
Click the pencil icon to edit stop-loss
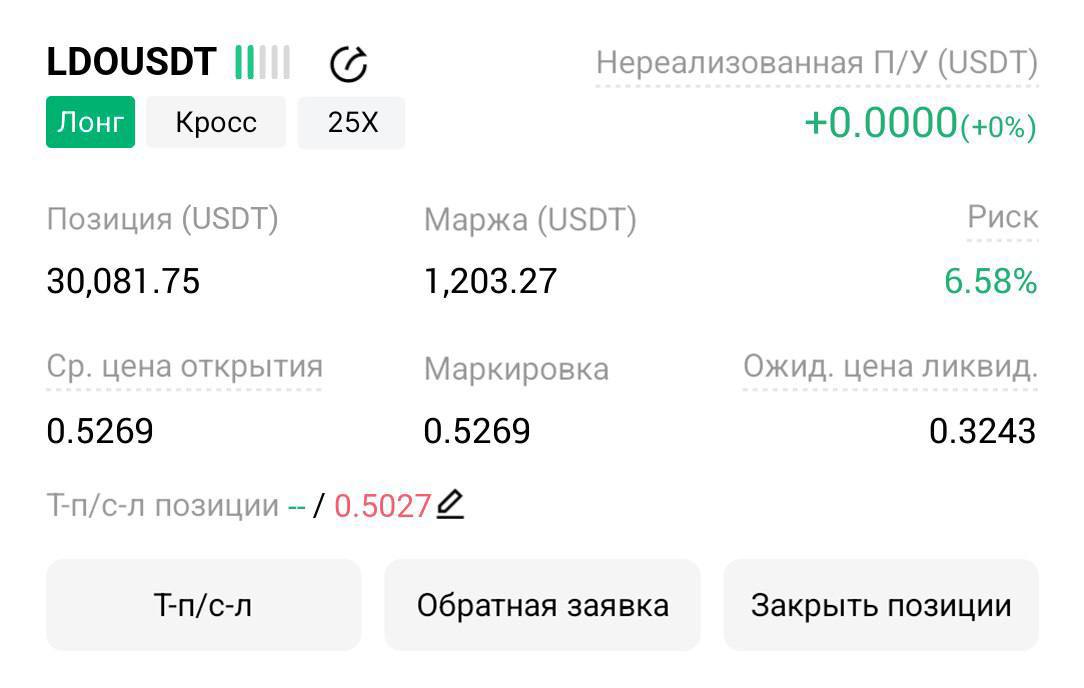click(451, 506)
